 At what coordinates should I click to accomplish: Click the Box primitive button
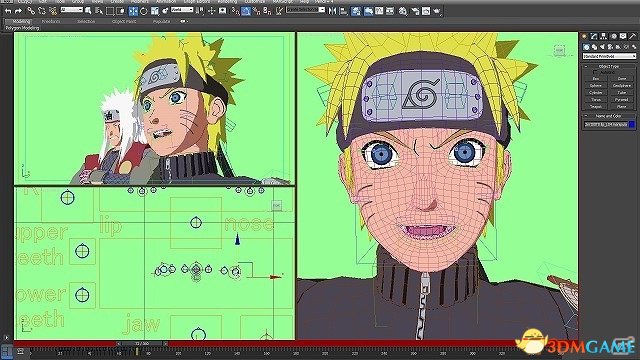[x=596, y=79]
